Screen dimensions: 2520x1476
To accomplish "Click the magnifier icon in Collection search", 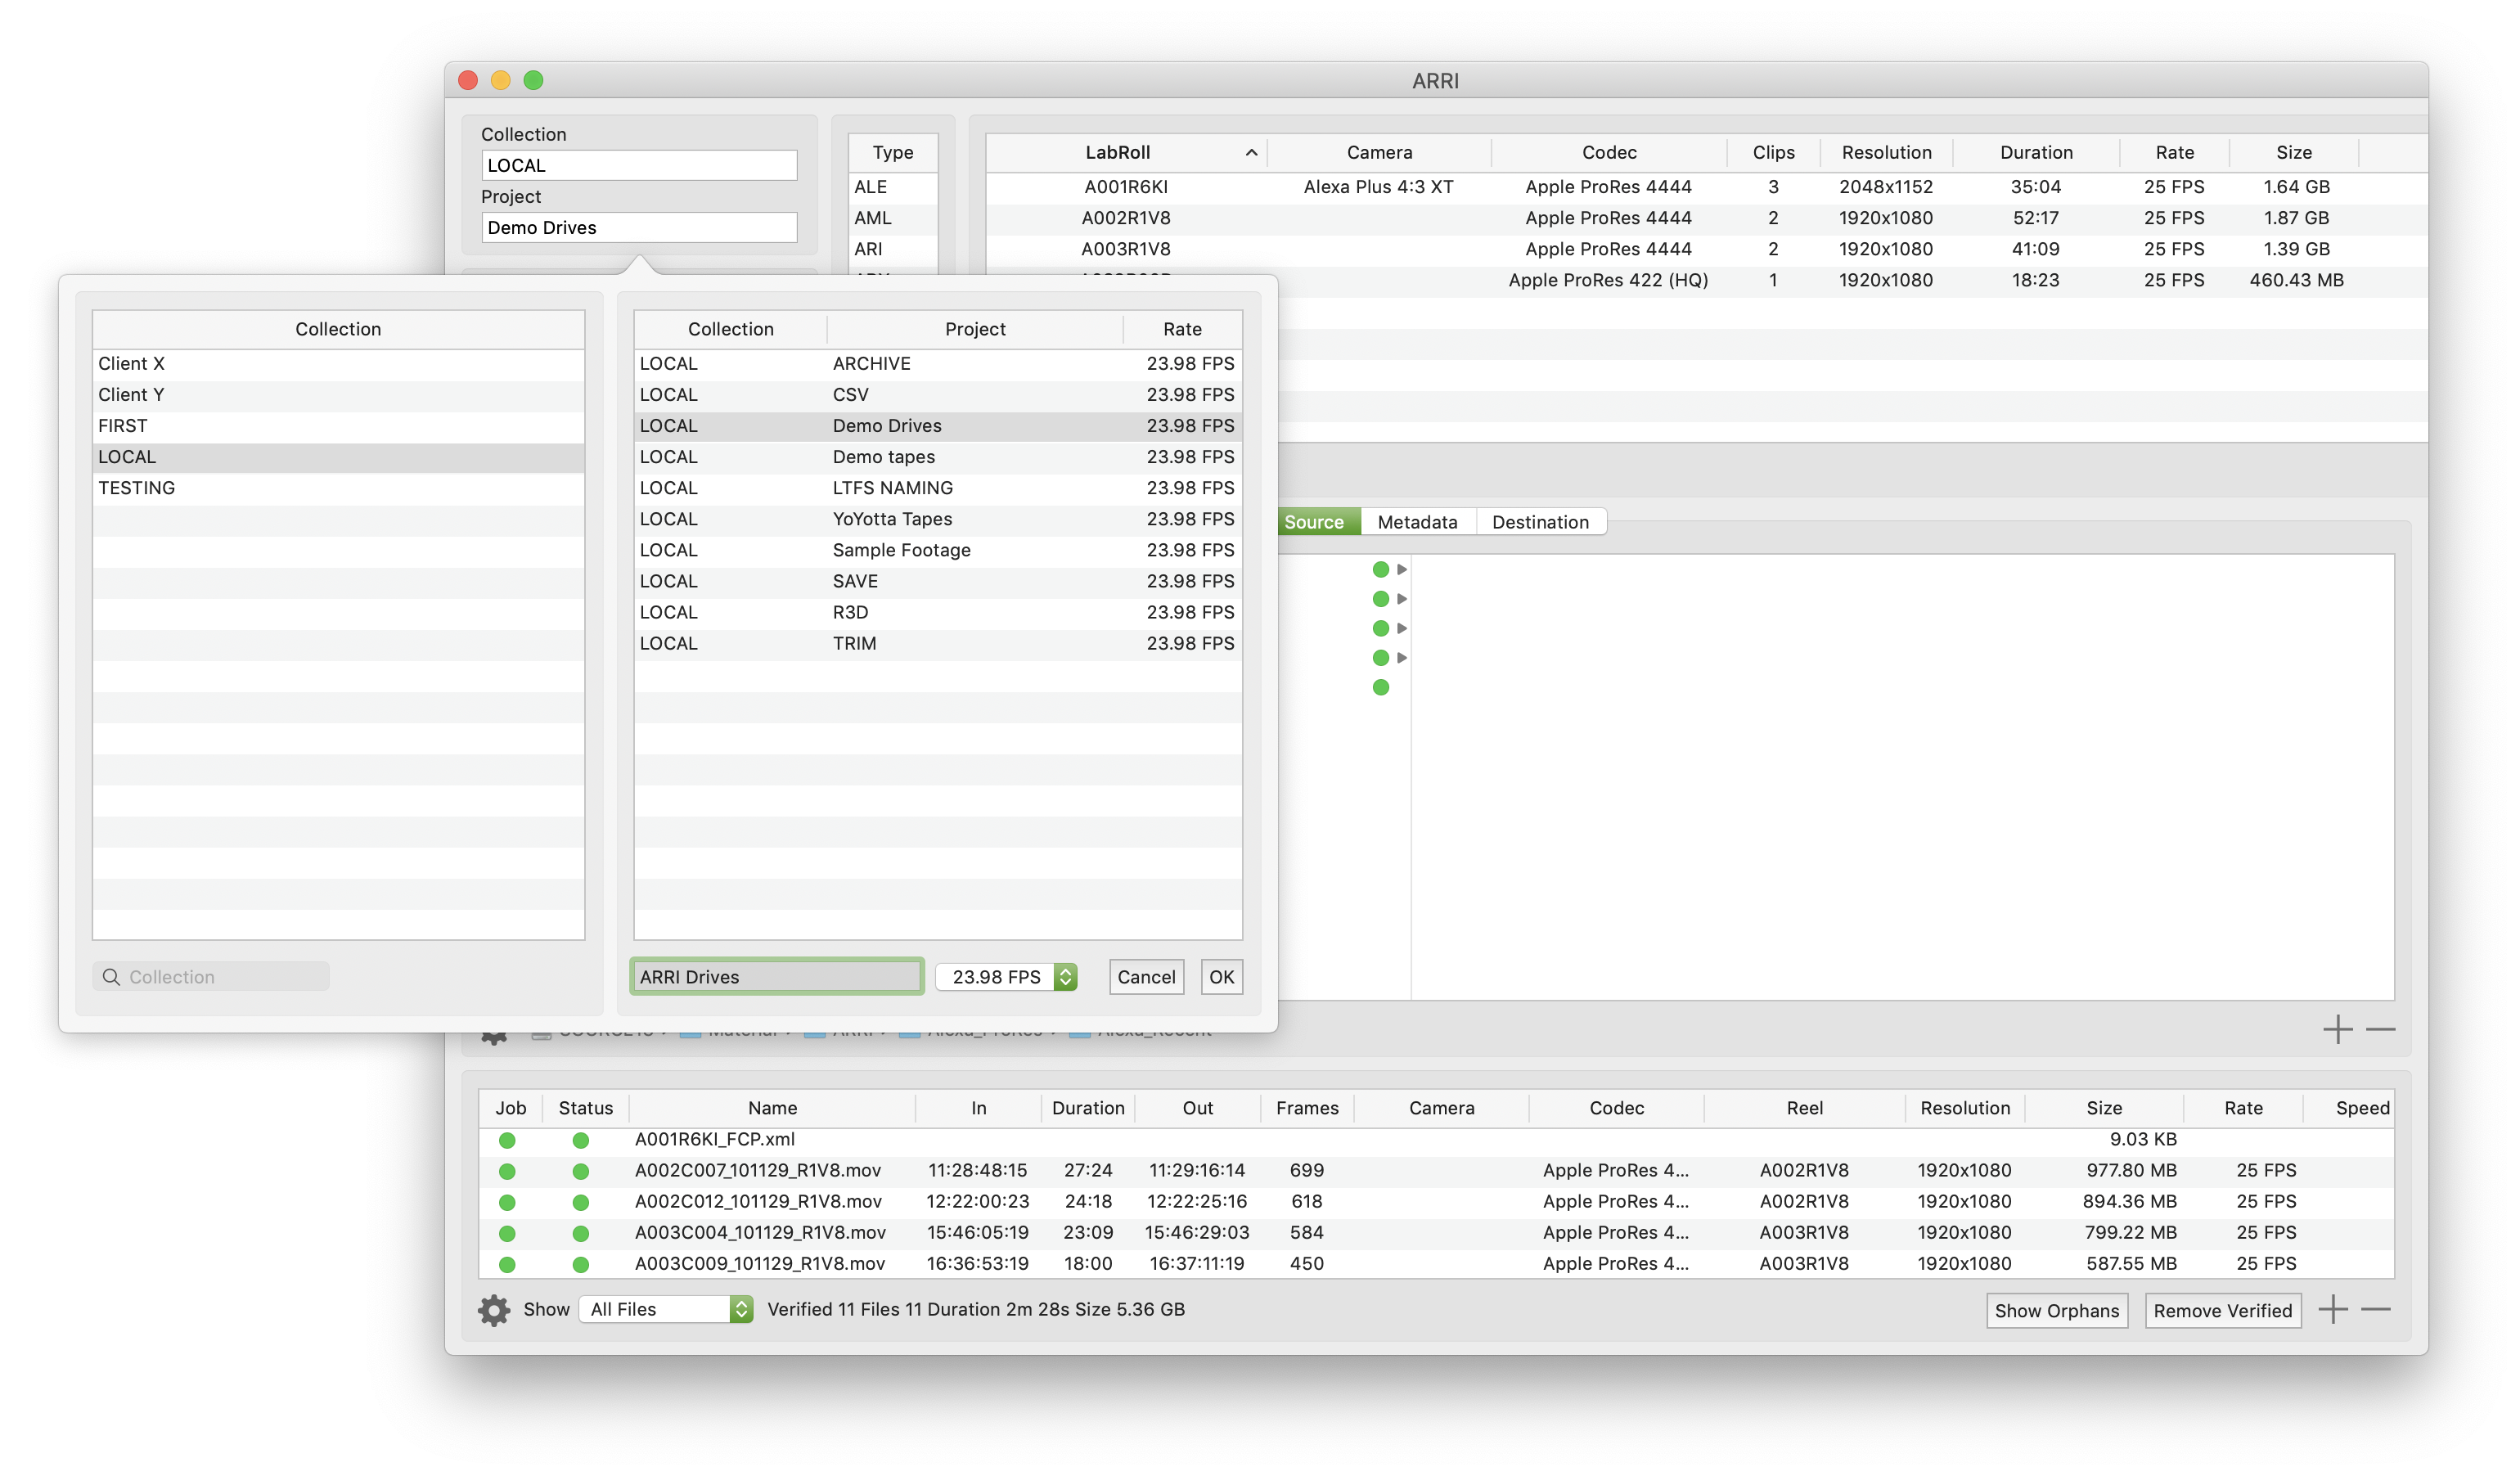I will tap(111, 977).
